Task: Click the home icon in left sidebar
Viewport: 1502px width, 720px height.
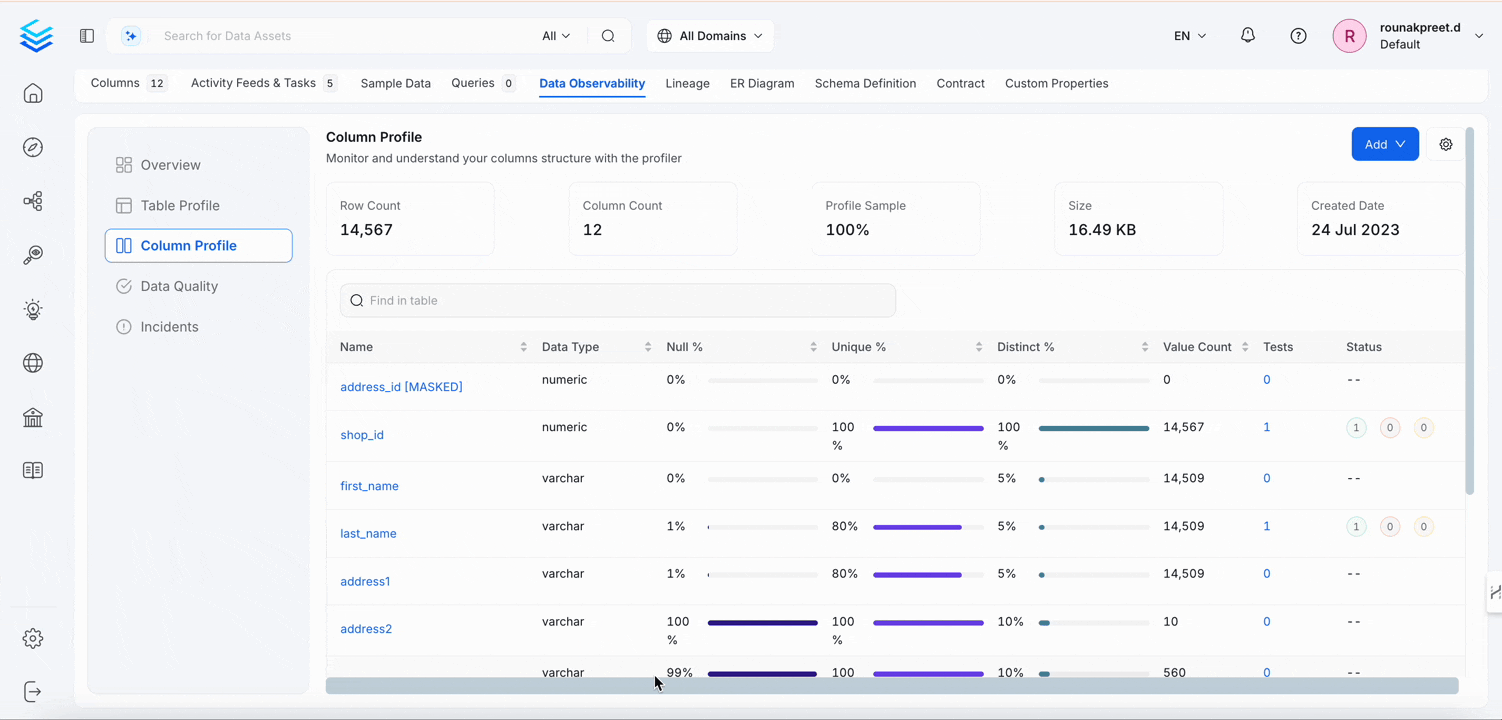Action: click(x=33, y=94)
